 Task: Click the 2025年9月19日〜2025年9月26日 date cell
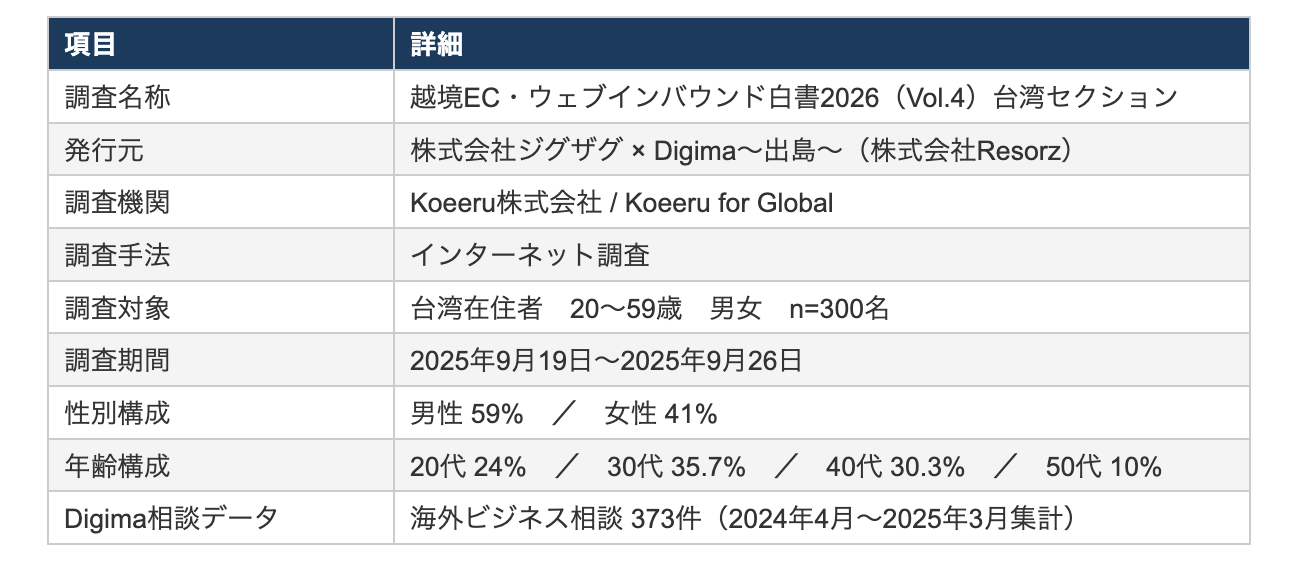tap(606, 360)
